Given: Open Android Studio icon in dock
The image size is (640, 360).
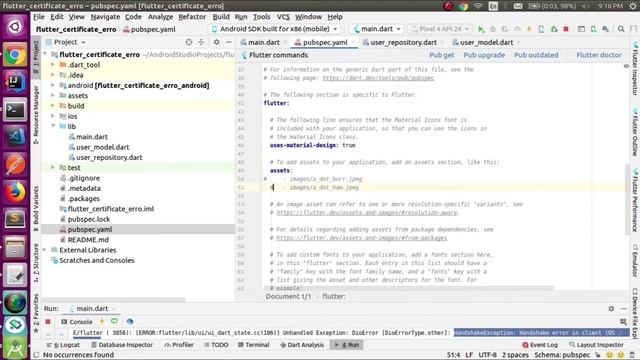Looking at the screenshot, I should (15, 349).
